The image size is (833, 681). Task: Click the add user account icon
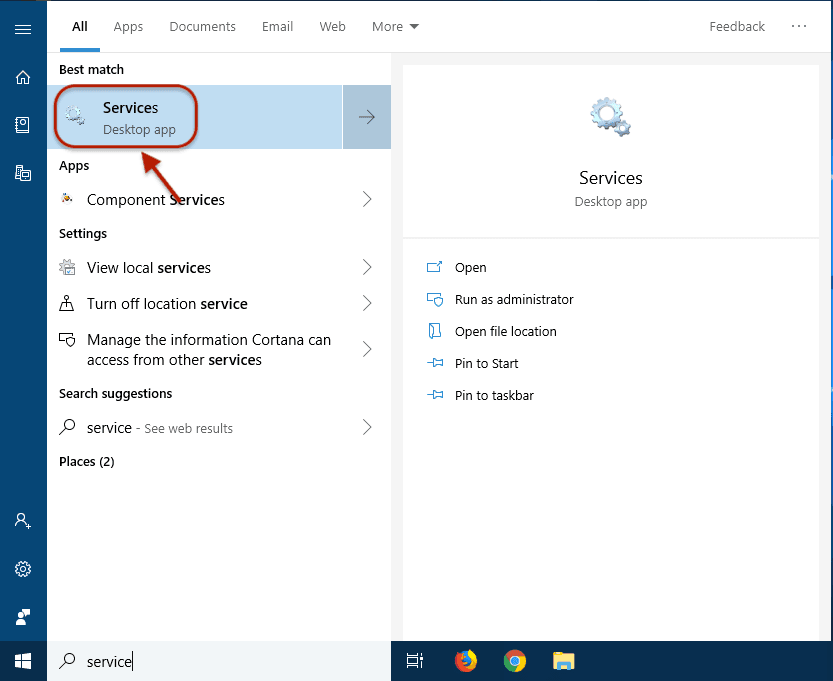click(23, 521)
